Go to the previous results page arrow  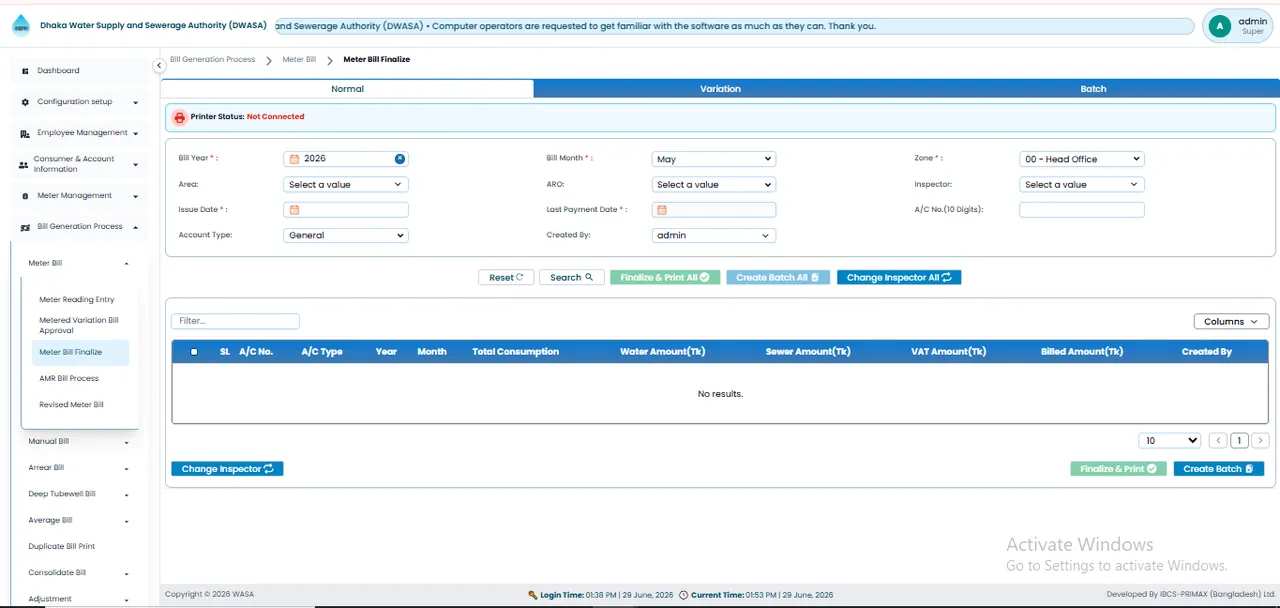click(1218, 441)
